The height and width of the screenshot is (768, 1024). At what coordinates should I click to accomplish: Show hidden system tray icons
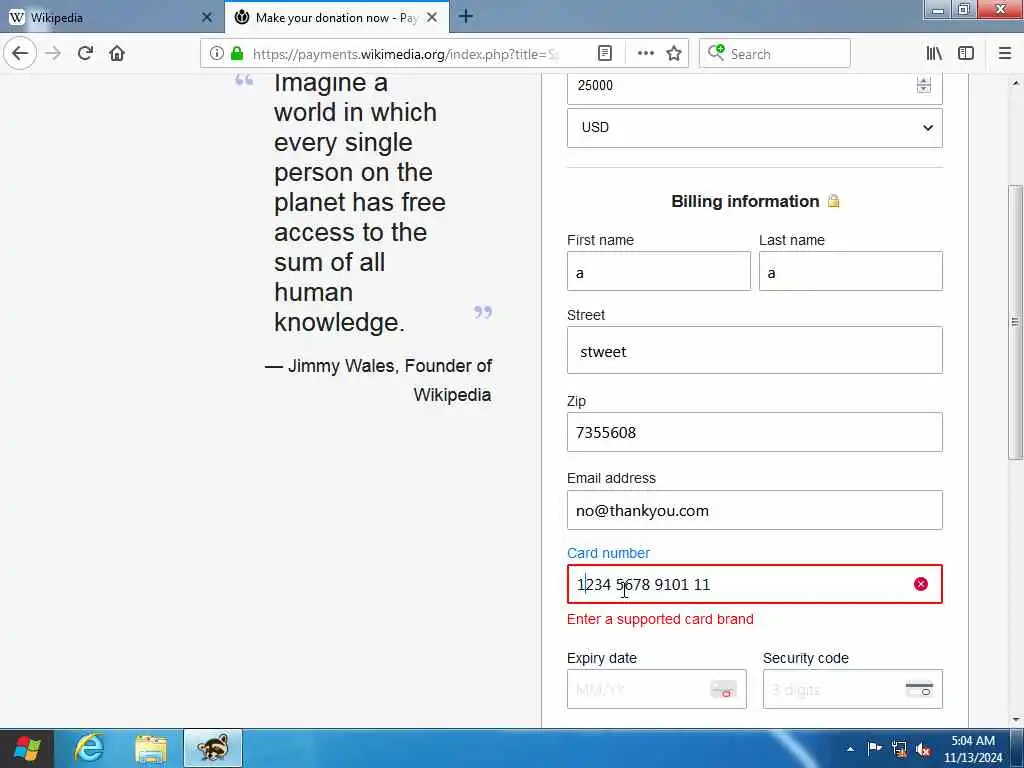(850, 749)
